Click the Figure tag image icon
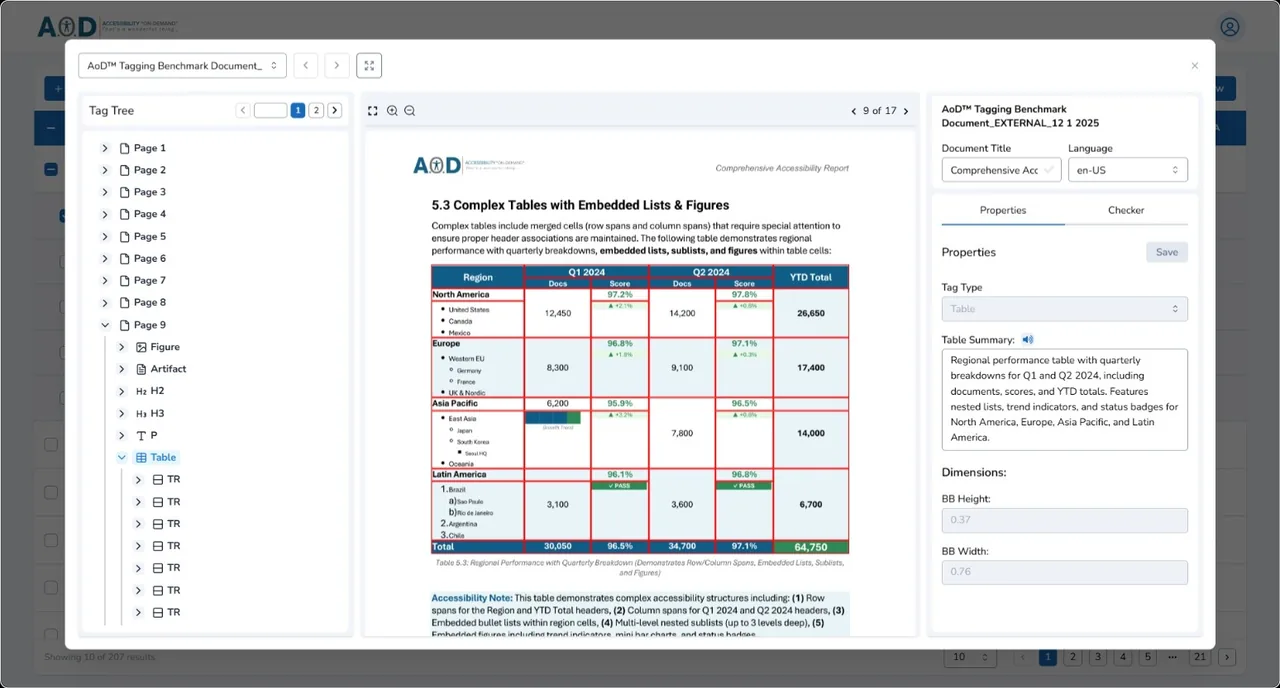 [x=141, y=347]
